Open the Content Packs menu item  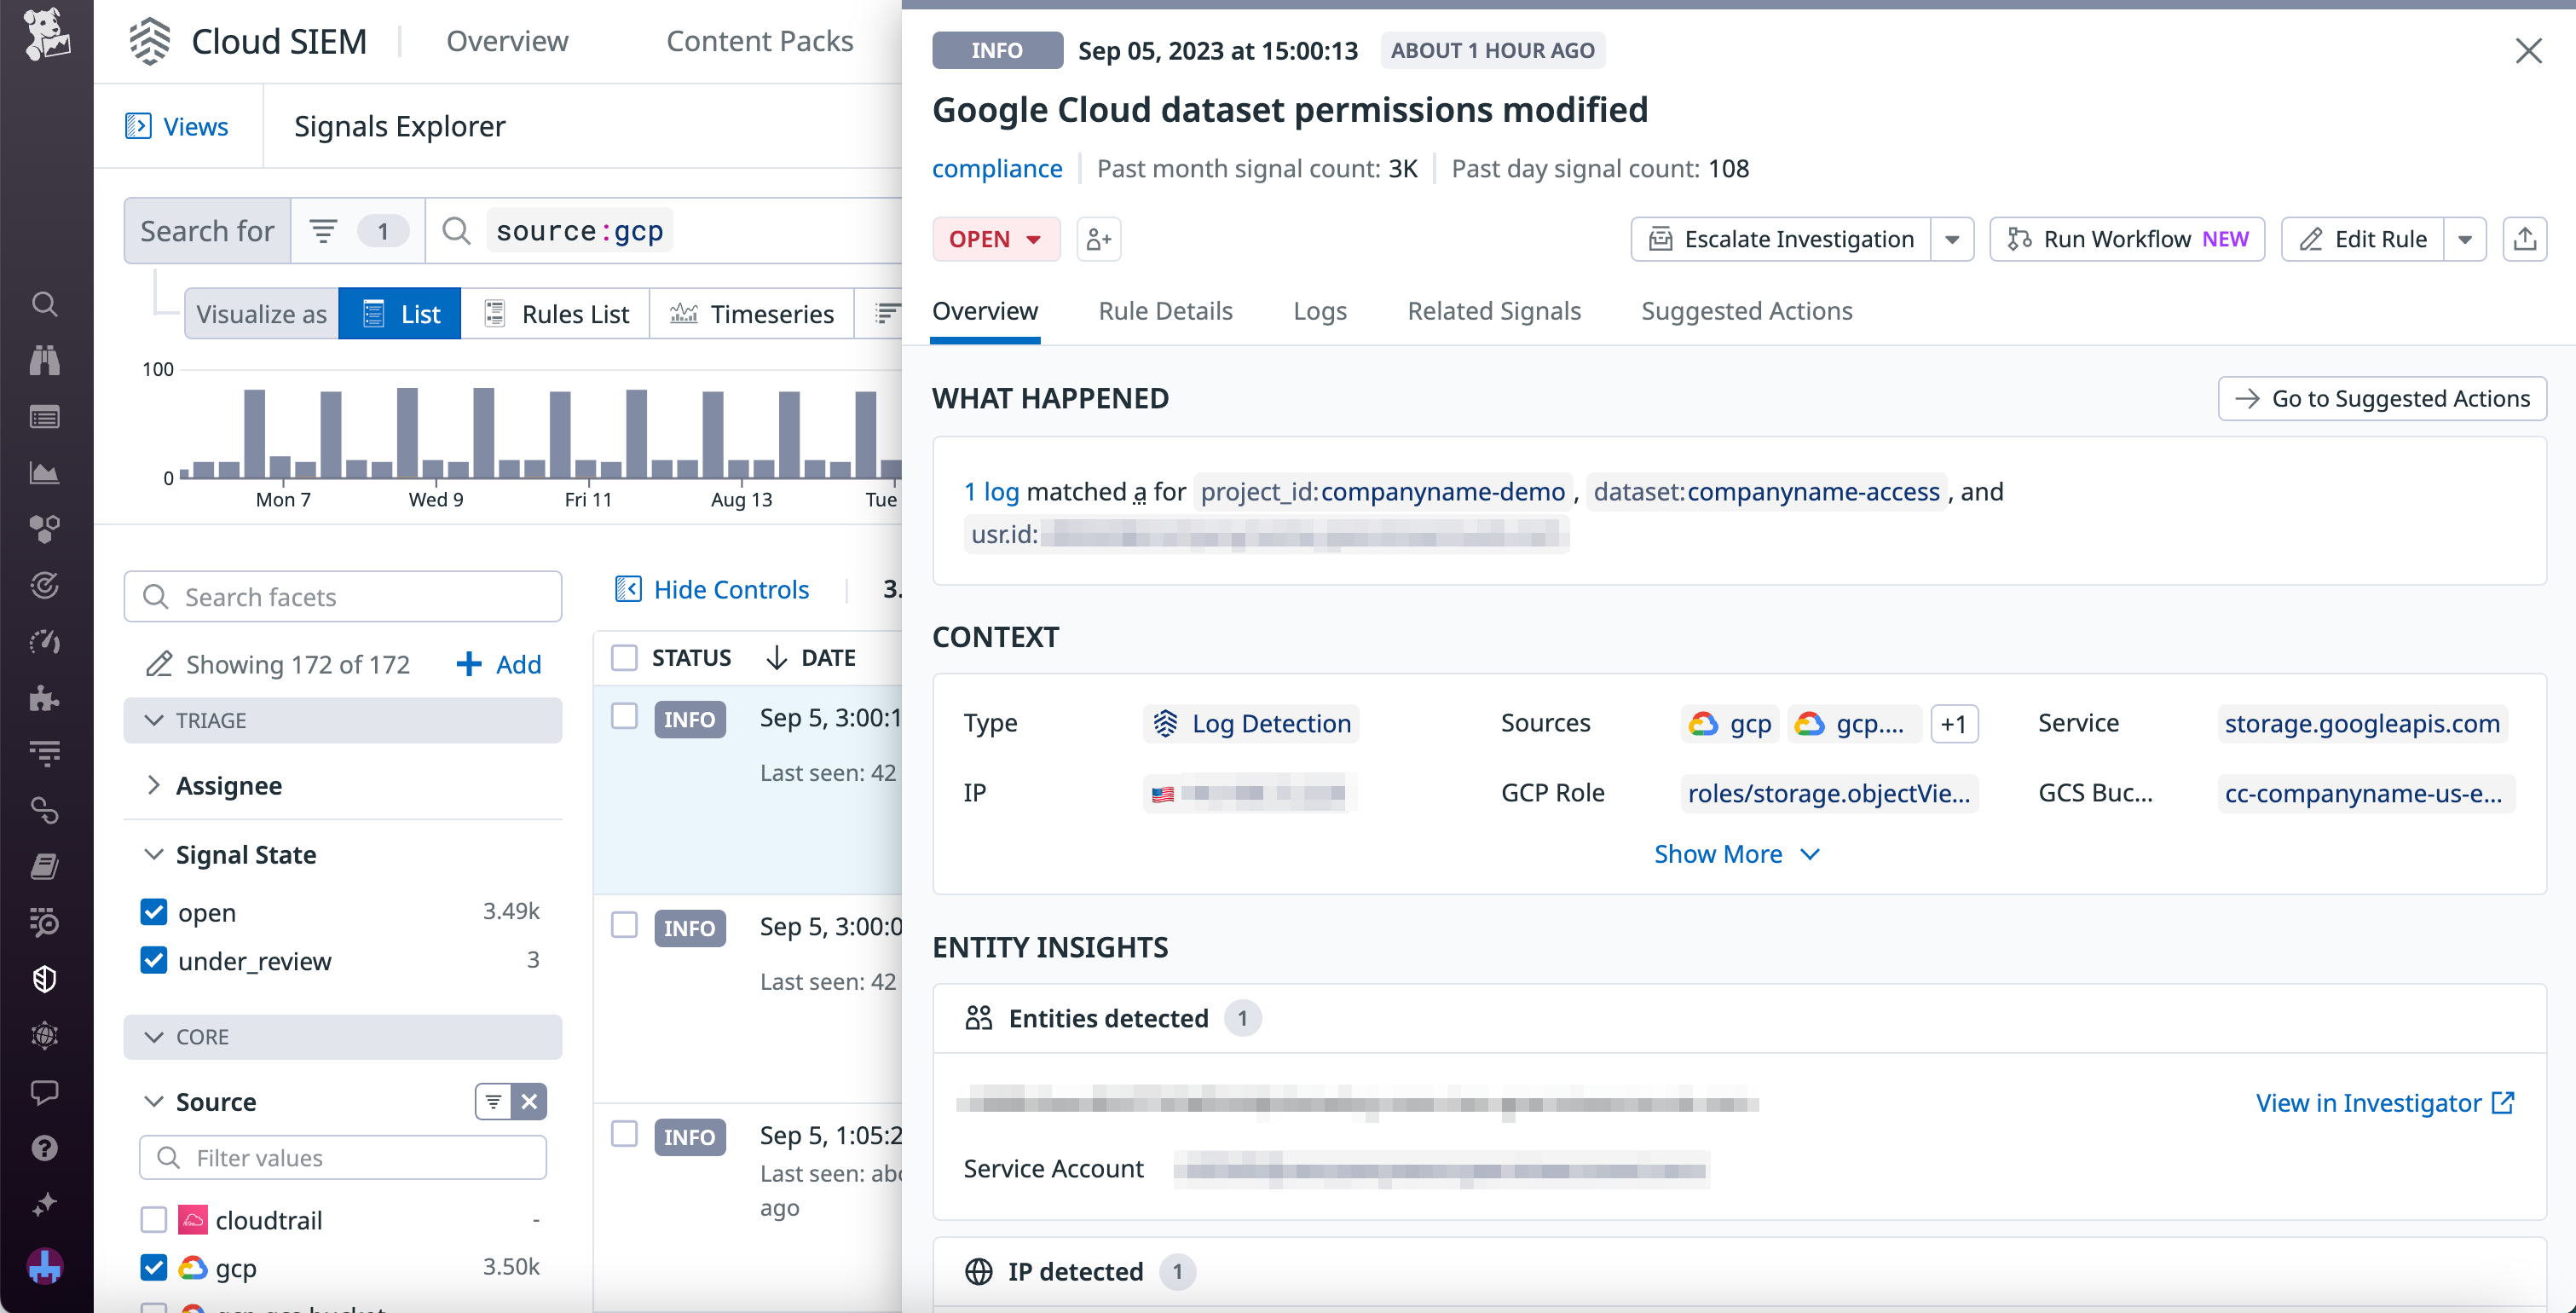[x=760, y=40]
